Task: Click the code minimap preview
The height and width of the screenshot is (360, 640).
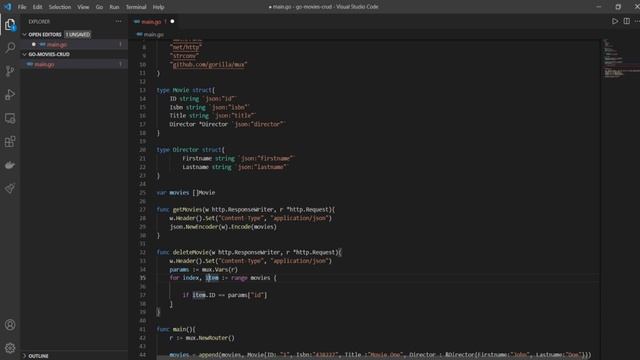Action: coord(620,59)
